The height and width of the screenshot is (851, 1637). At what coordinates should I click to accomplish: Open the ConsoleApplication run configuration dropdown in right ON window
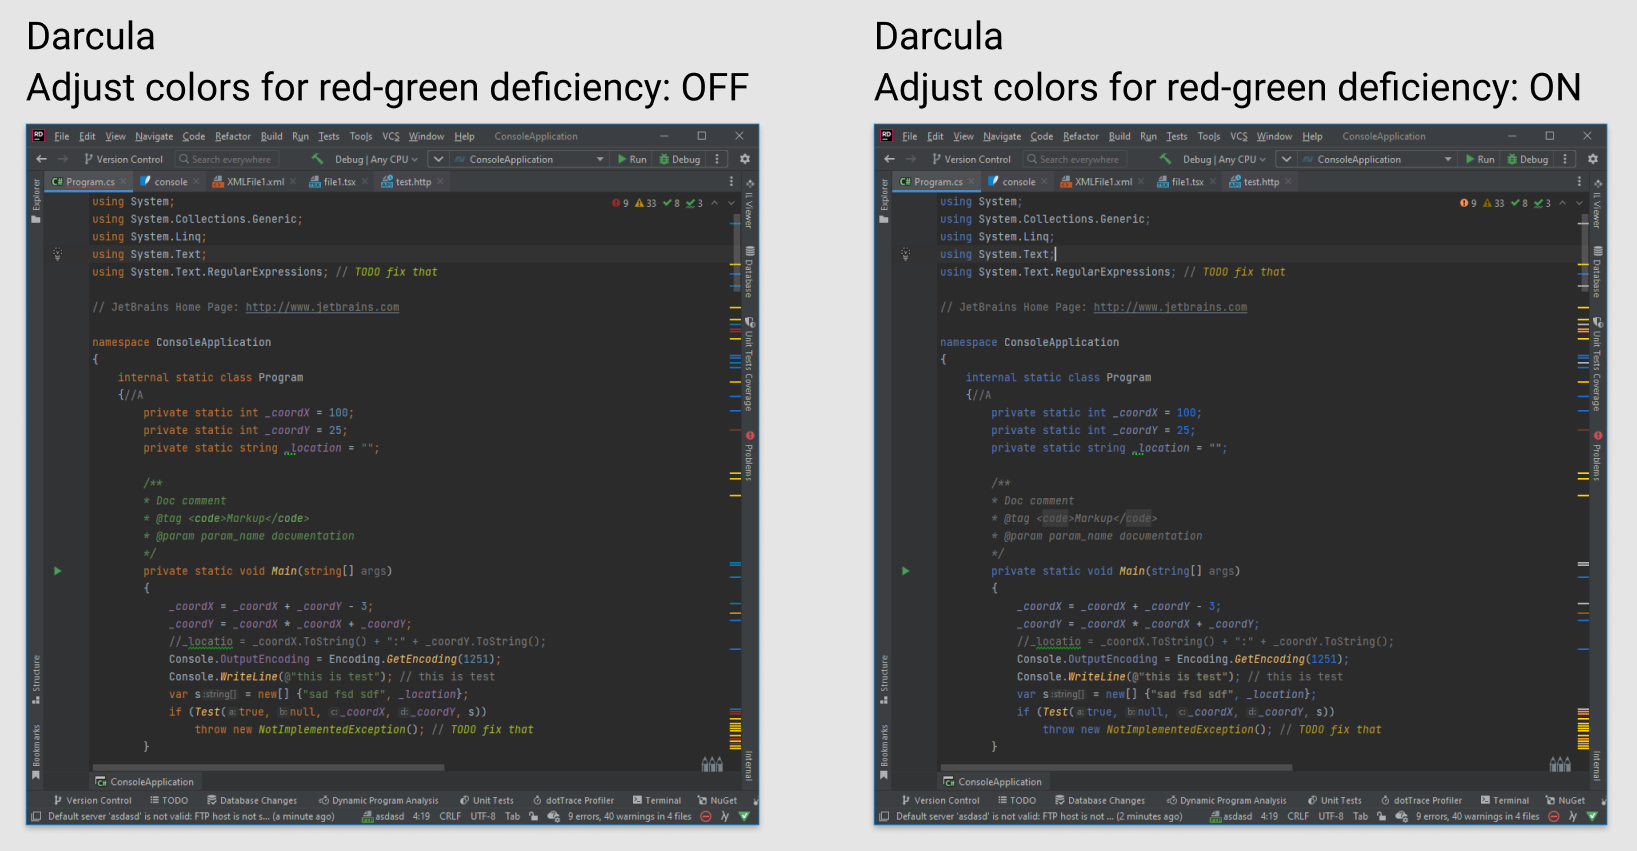1377,159
